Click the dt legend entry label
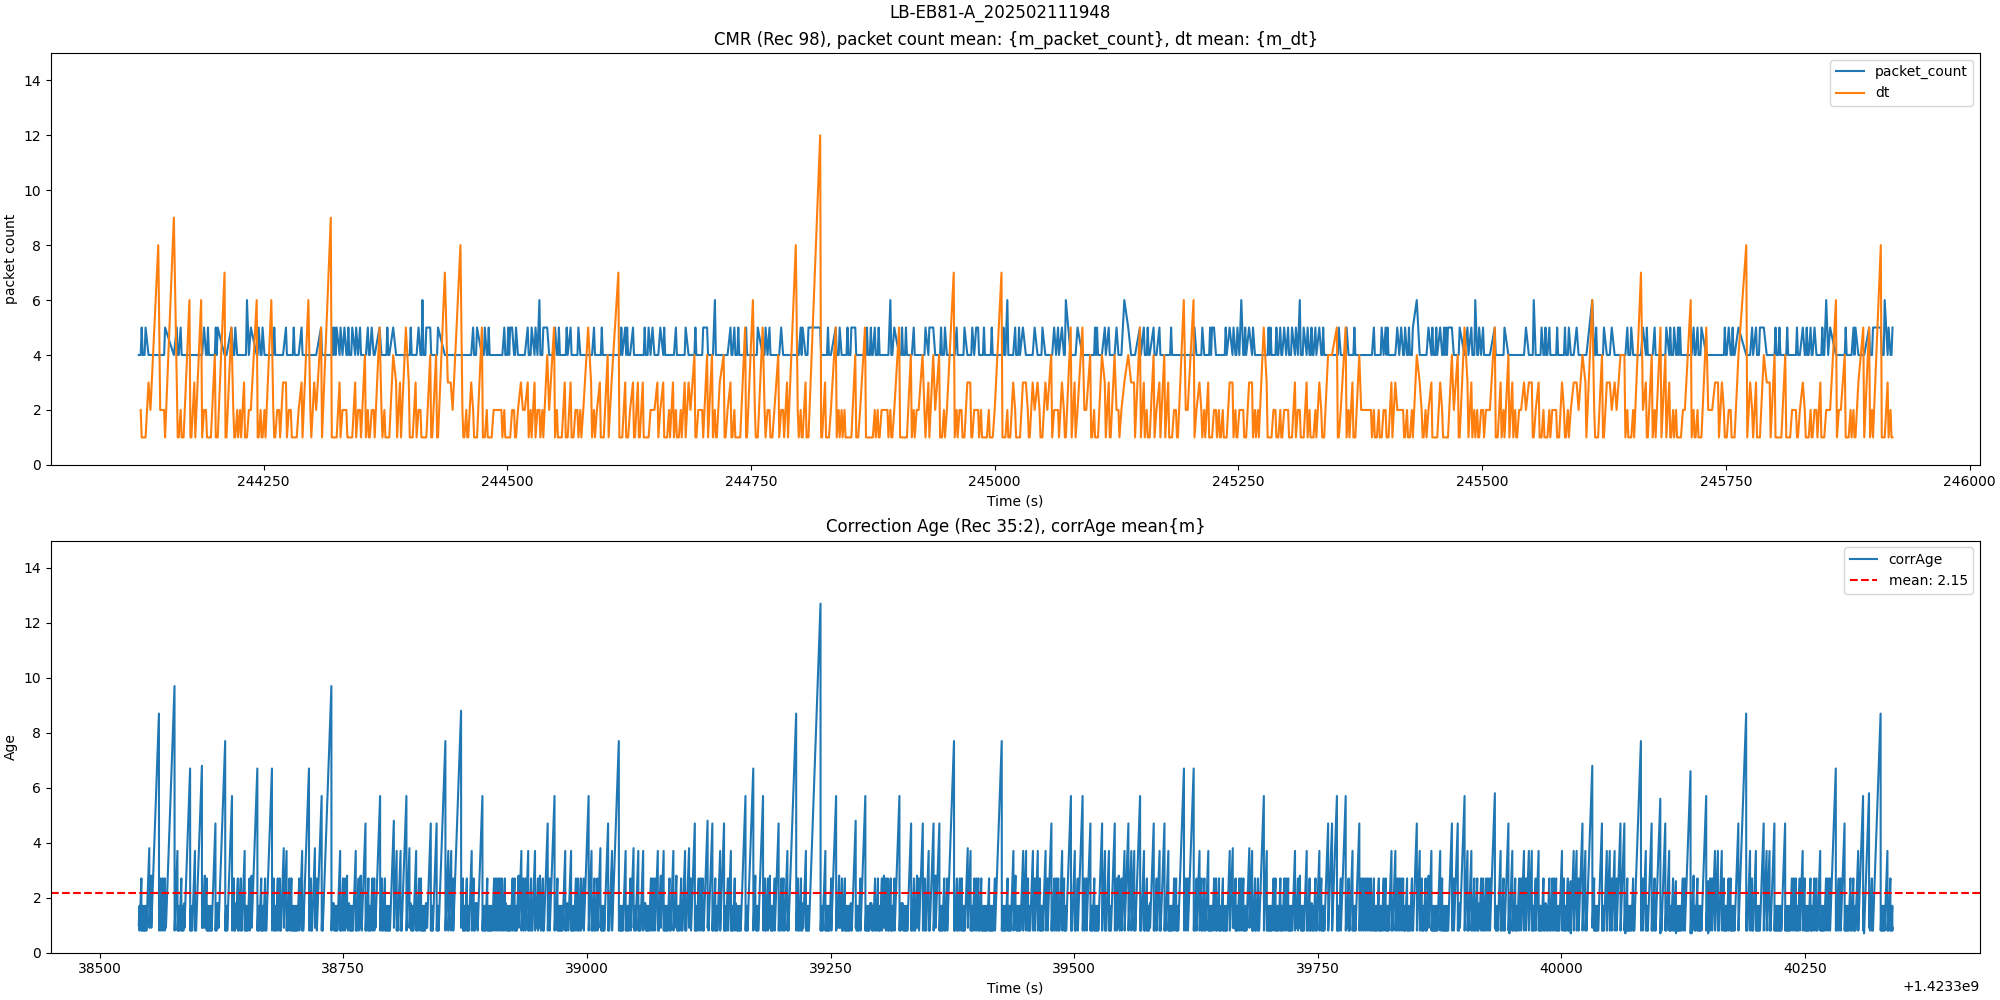 pyautogui.click(x=1882, y=92)
